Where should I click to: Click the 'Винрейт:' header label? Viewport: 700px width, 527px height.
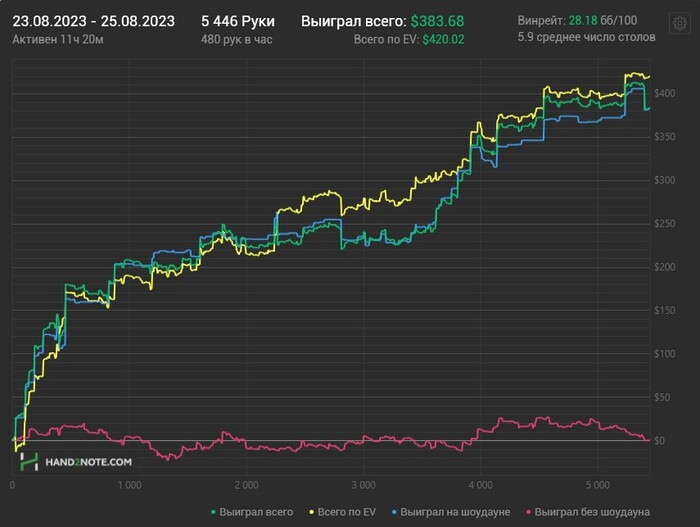tap(542, 20)
